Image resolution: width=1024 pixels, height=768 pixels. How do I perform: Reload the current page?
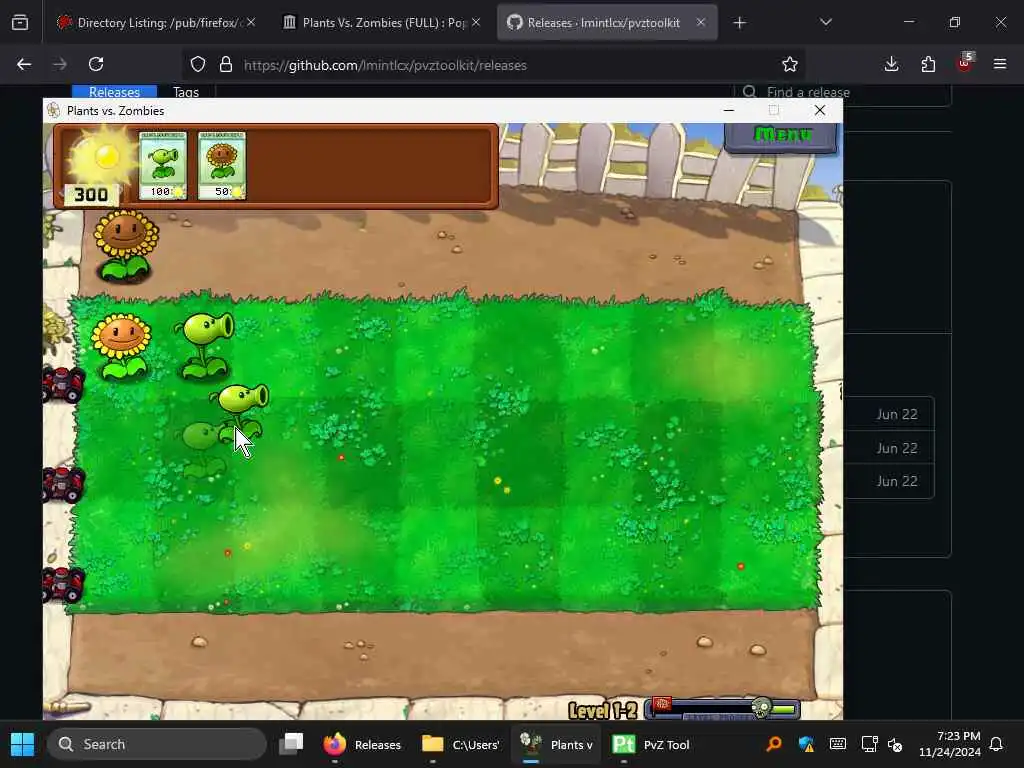point(96,64)
